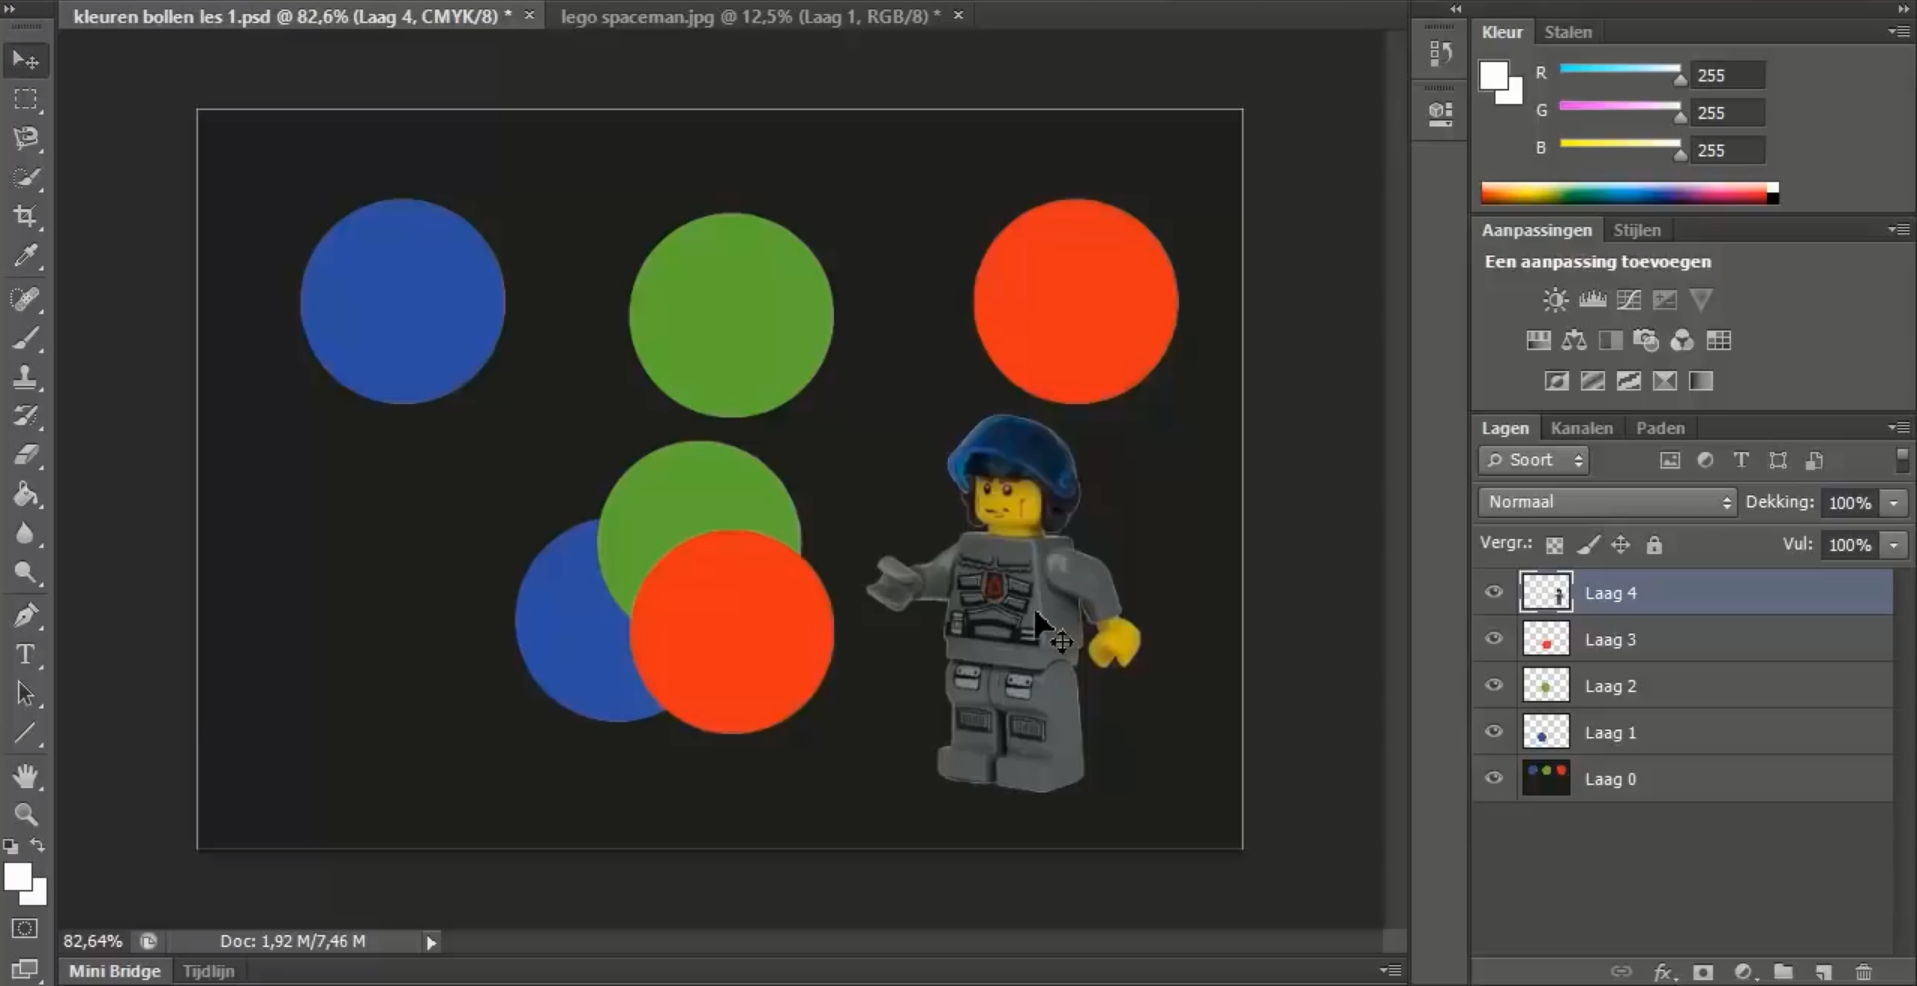
Task: Open the Tijdlijn panel
Action: (x=209, y=971)
